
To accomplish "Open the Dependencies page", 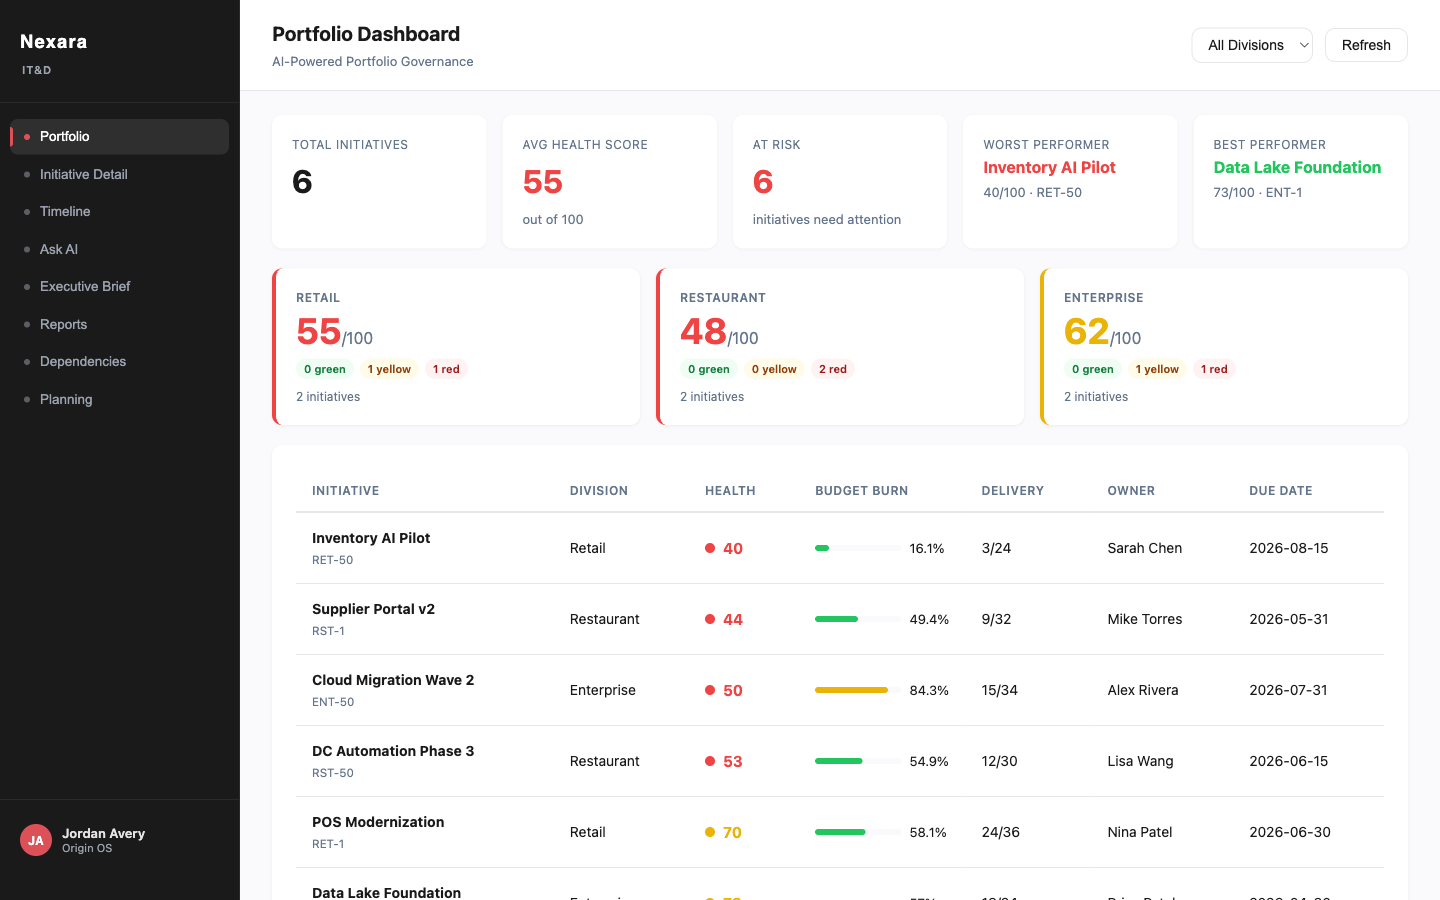I will [x=119, y=362].
